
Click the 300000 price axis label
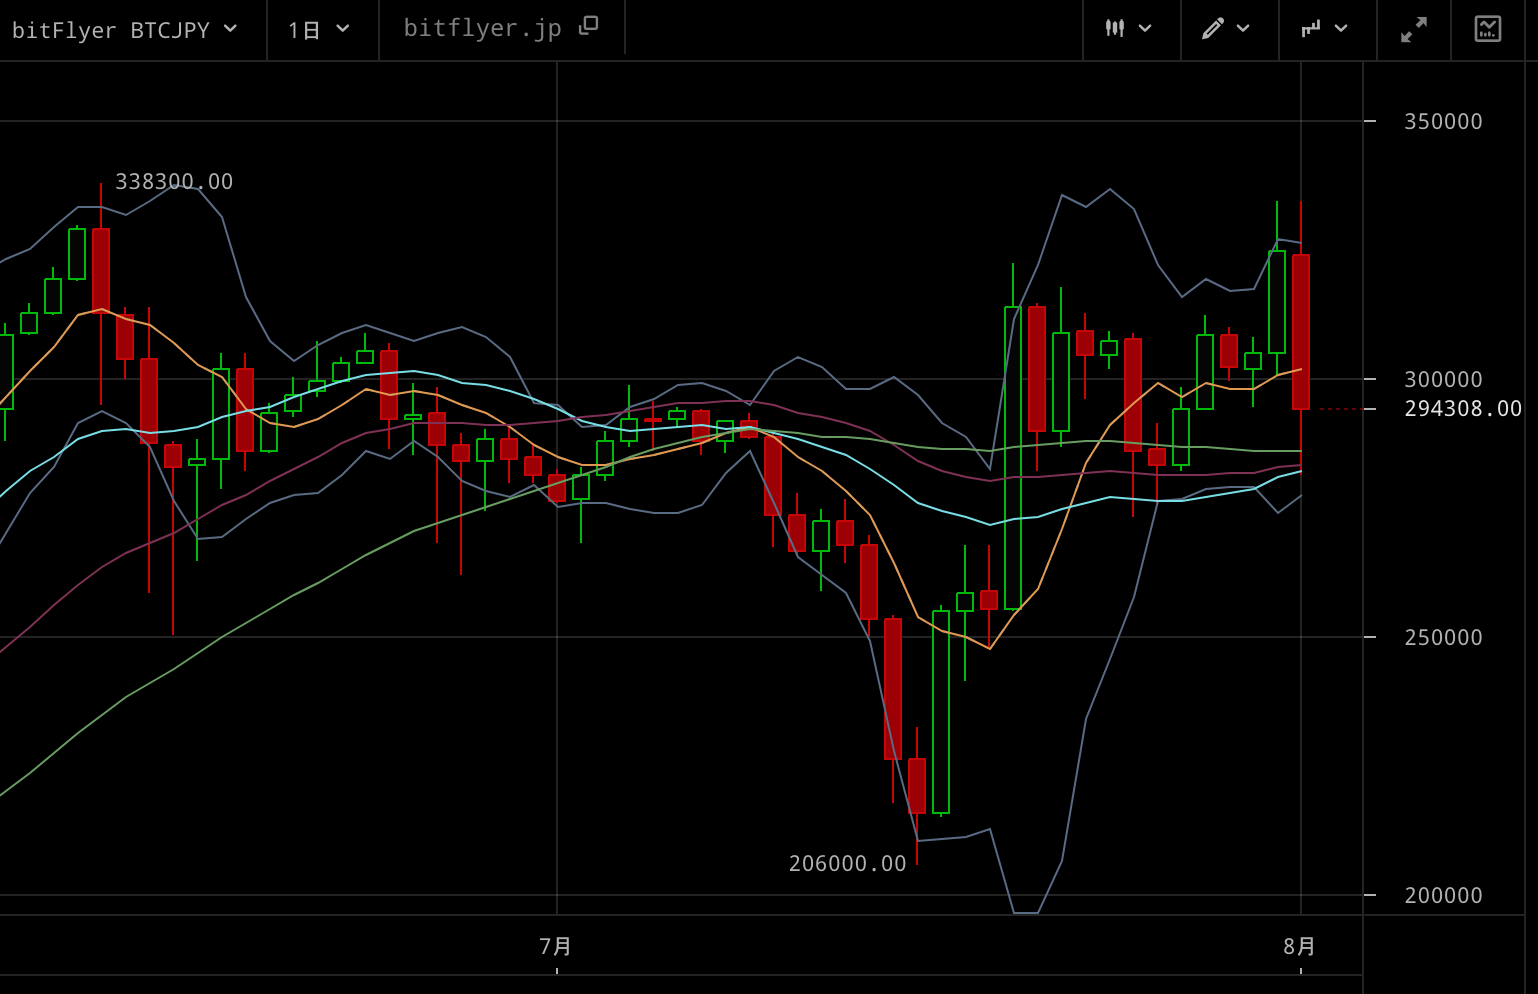point(1443,380)
